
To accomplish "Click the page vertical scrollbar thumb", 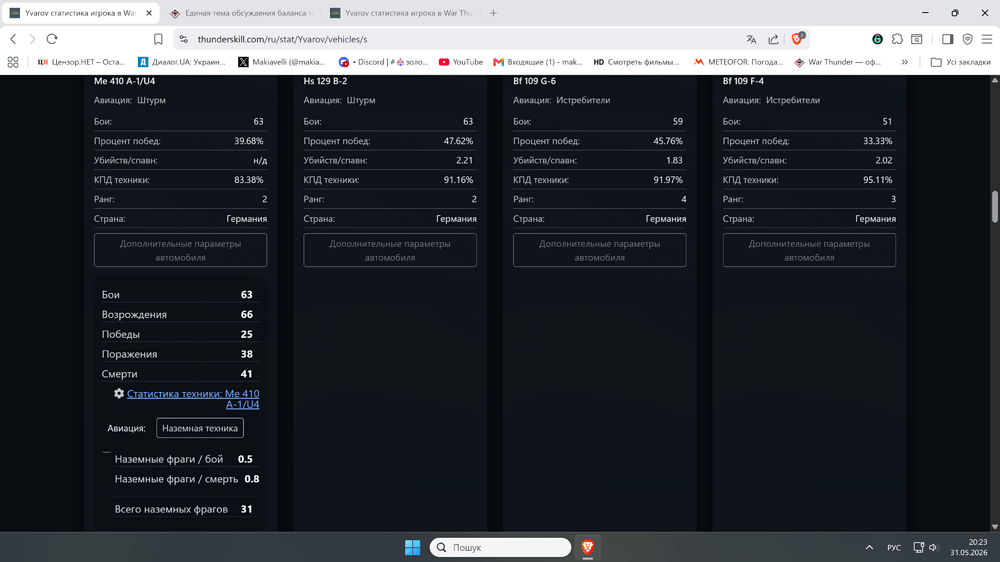I will [x=994, y=207].
